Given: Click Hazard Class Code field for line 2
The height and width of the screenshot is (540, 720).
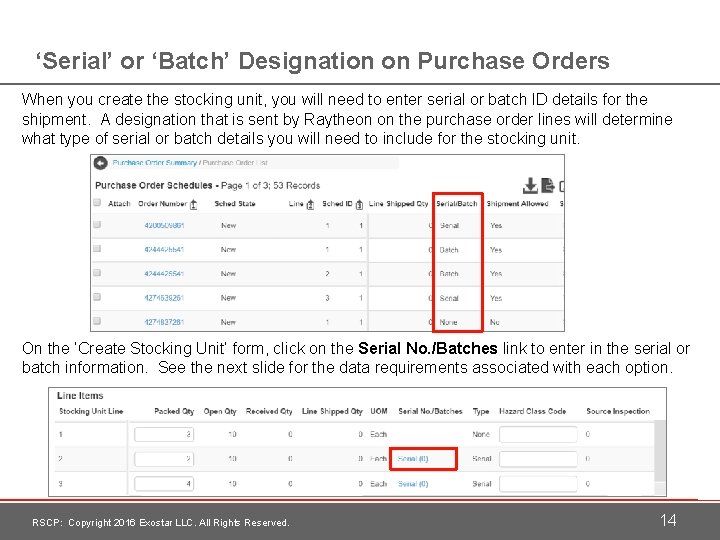Looking at the screenshot, I should tap(538, 459).
